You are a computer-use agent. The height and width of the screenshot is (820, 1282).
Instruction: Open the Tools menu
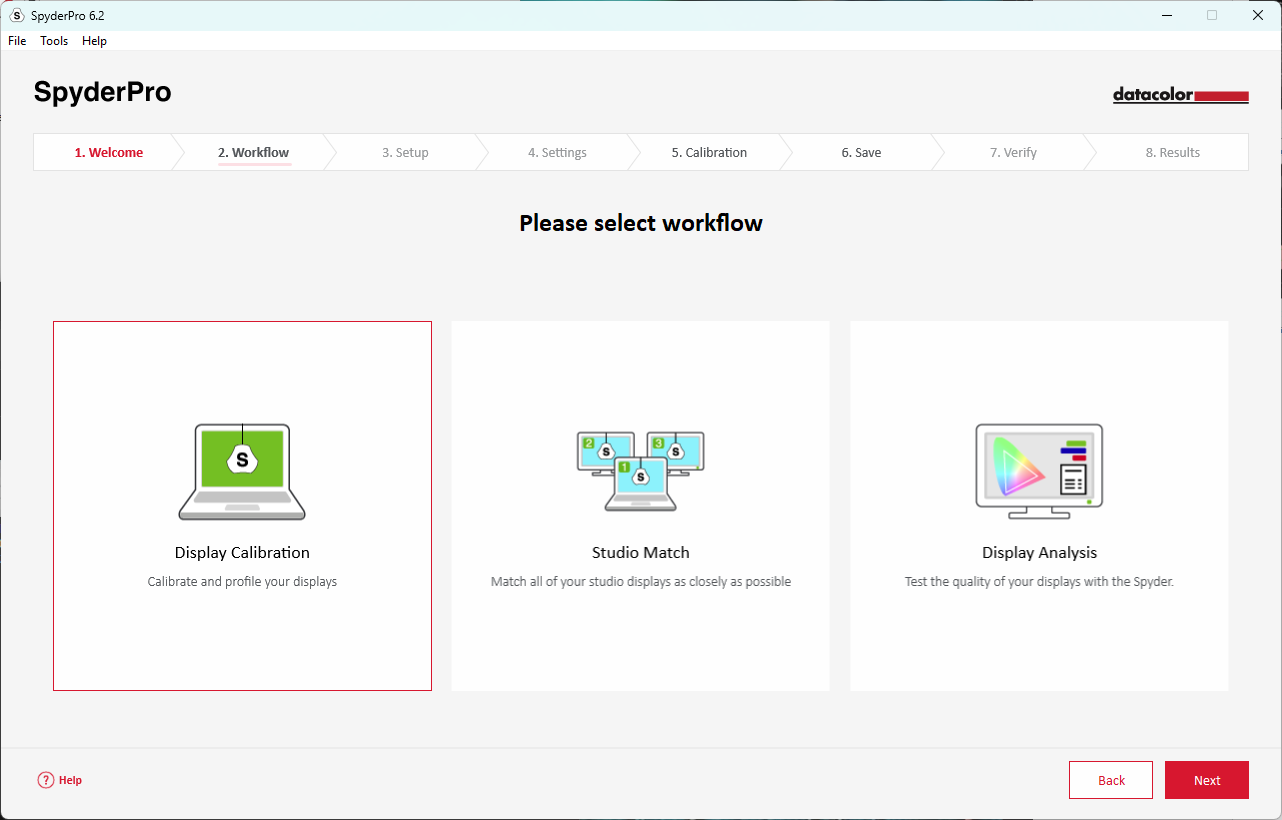click(54, 41)
